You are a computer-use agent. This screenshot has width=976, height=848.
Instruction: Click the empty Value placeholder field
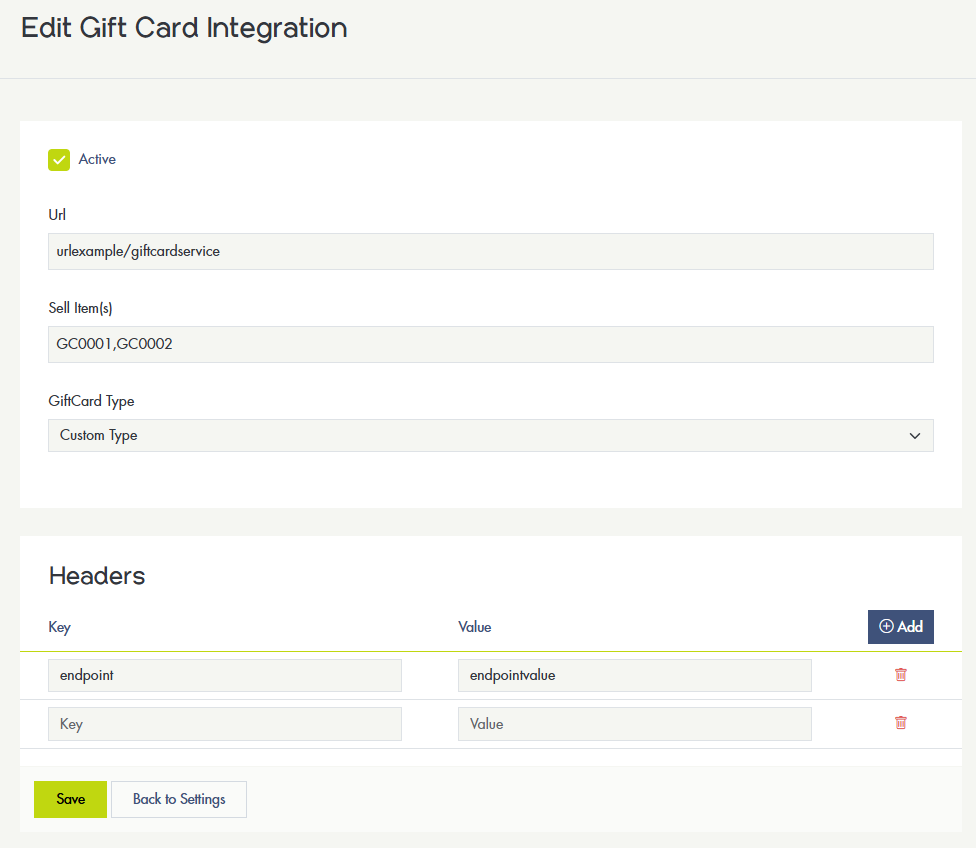click(x=634, y=724)
